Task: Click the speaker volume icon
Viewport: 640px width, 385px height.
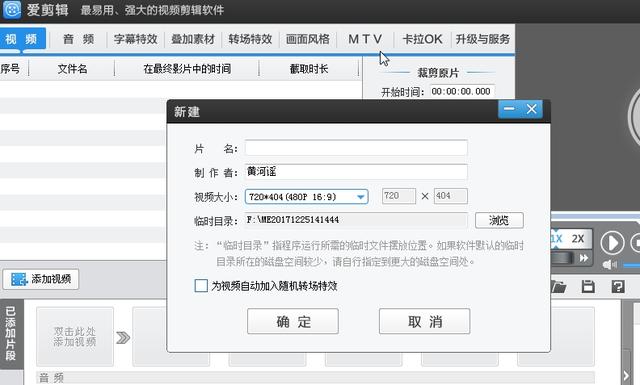Action: pos(610,265)
